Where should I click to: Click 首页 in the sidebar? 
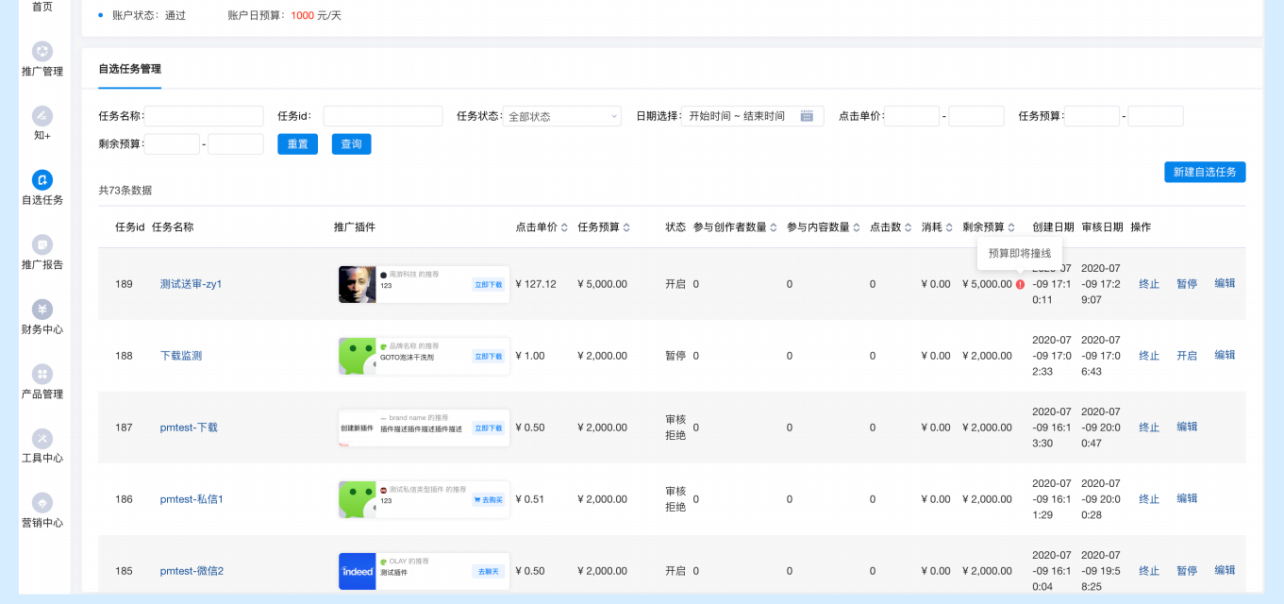coord(42,7)
